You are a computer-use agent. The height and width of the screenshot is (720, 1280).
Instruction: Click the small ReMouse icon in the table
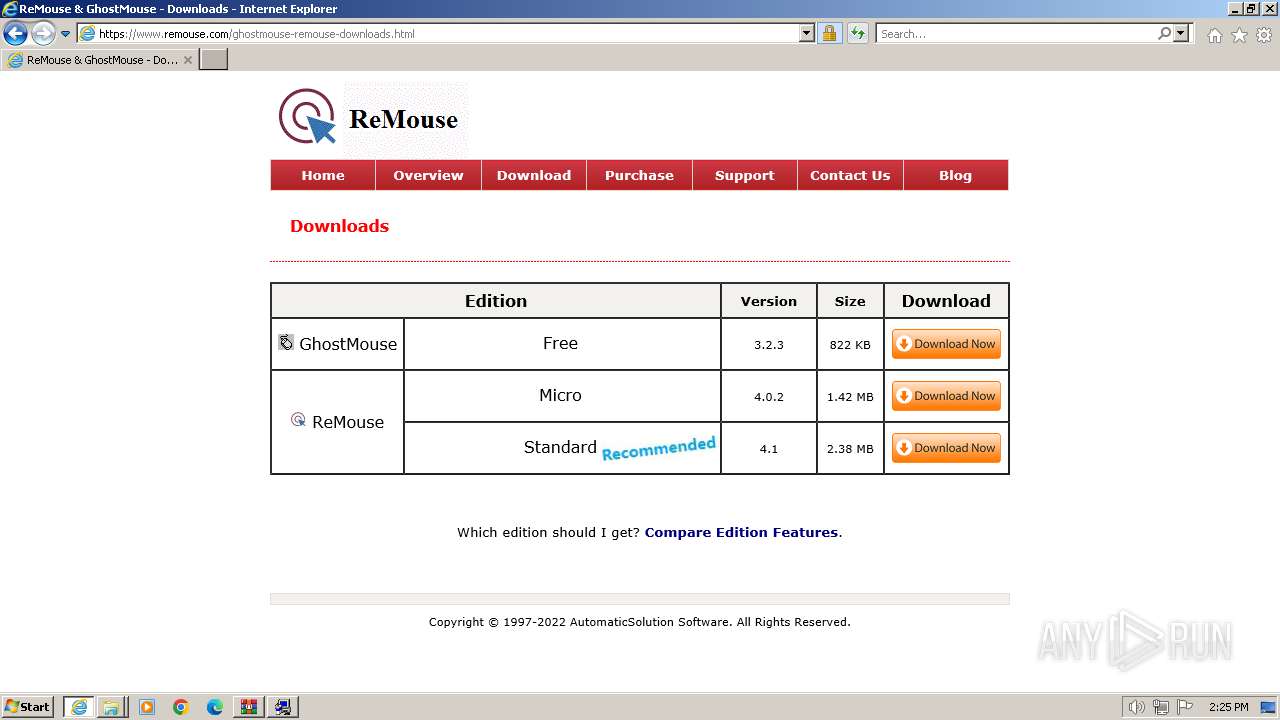coord(298,420)
